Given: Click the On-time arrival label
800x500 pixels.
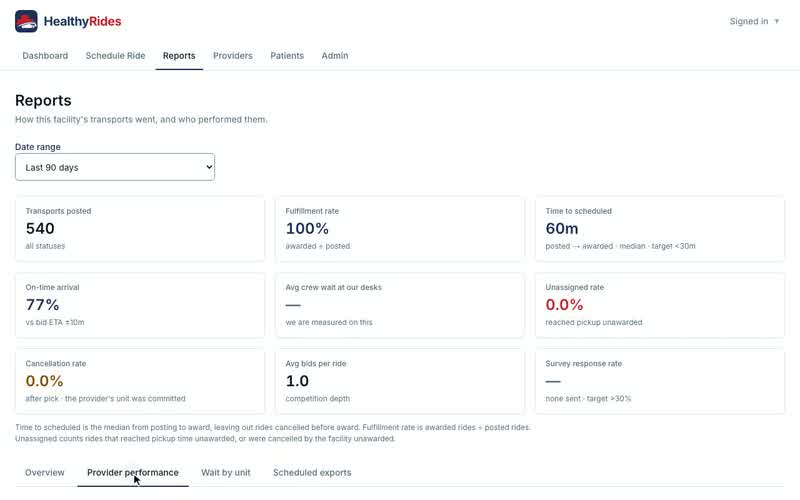Looking at the screenshot, I should coord(53,287).
